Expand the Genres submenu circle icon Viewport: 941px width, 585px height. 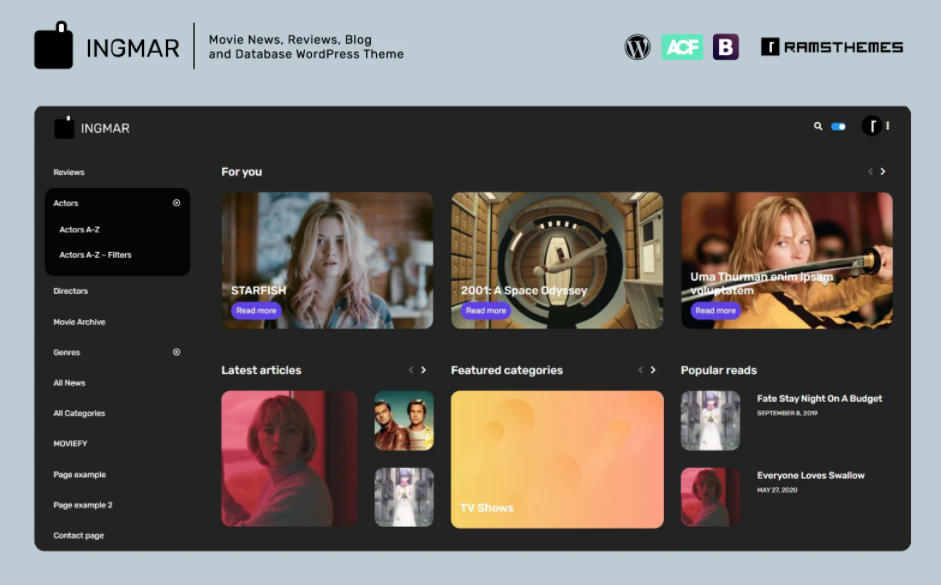point(176,352)
